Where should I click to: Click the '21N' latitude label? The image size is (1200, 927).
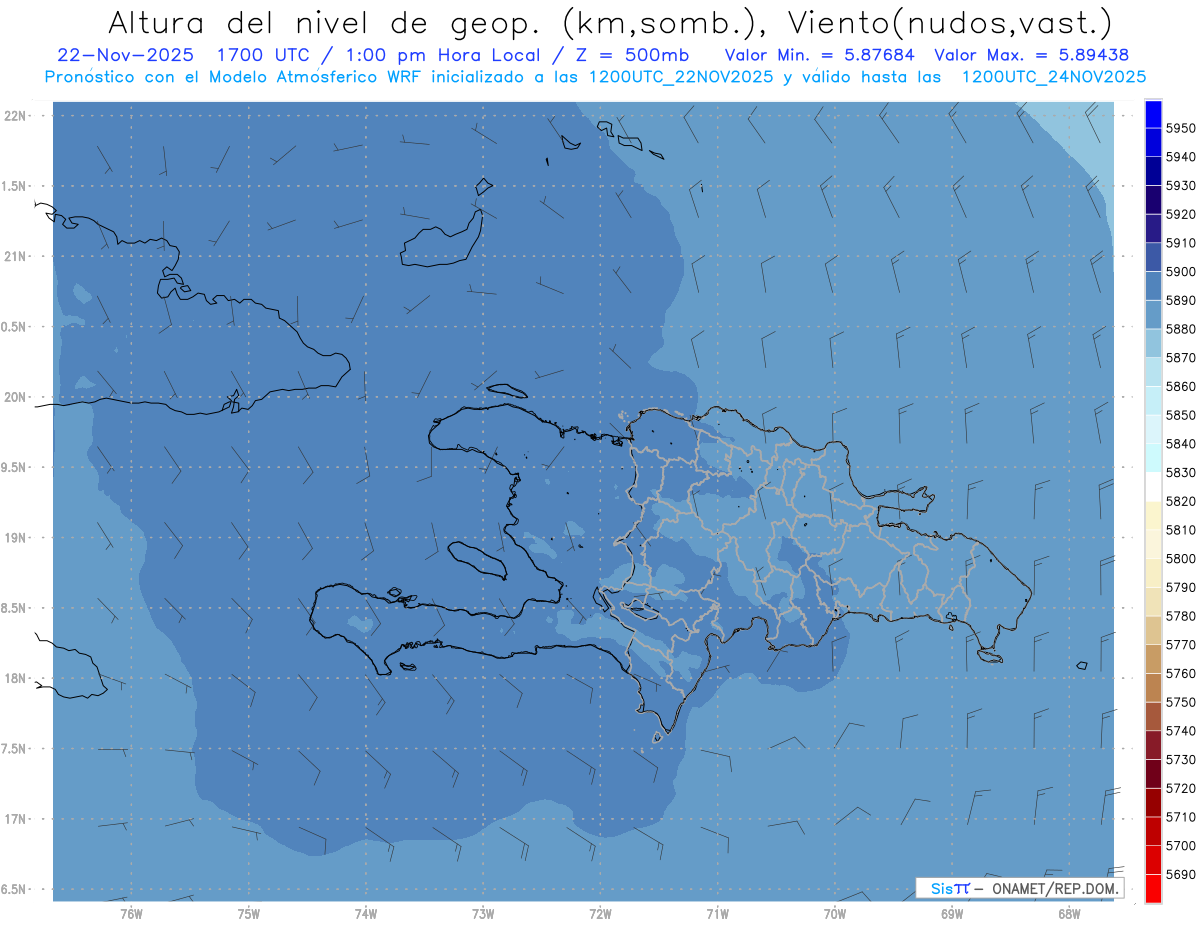coord(14,256)
